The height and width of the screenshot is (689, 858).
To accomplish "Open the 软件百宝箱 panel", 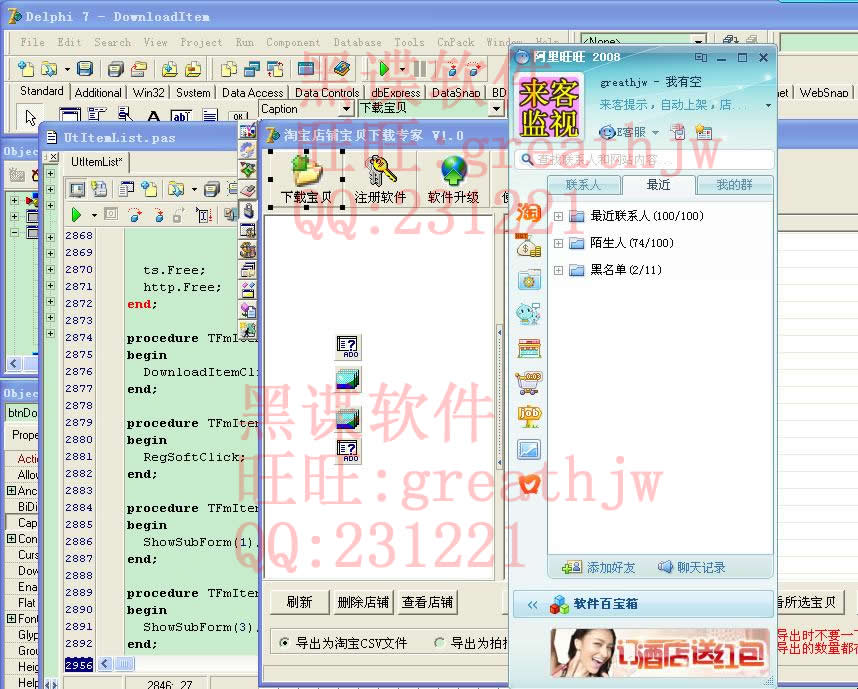I will coord(644,604).
